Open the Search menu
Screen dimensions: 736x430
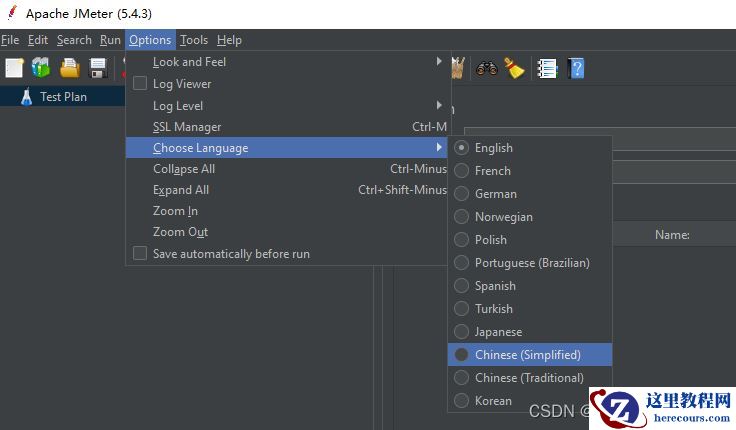click(74, 40)
